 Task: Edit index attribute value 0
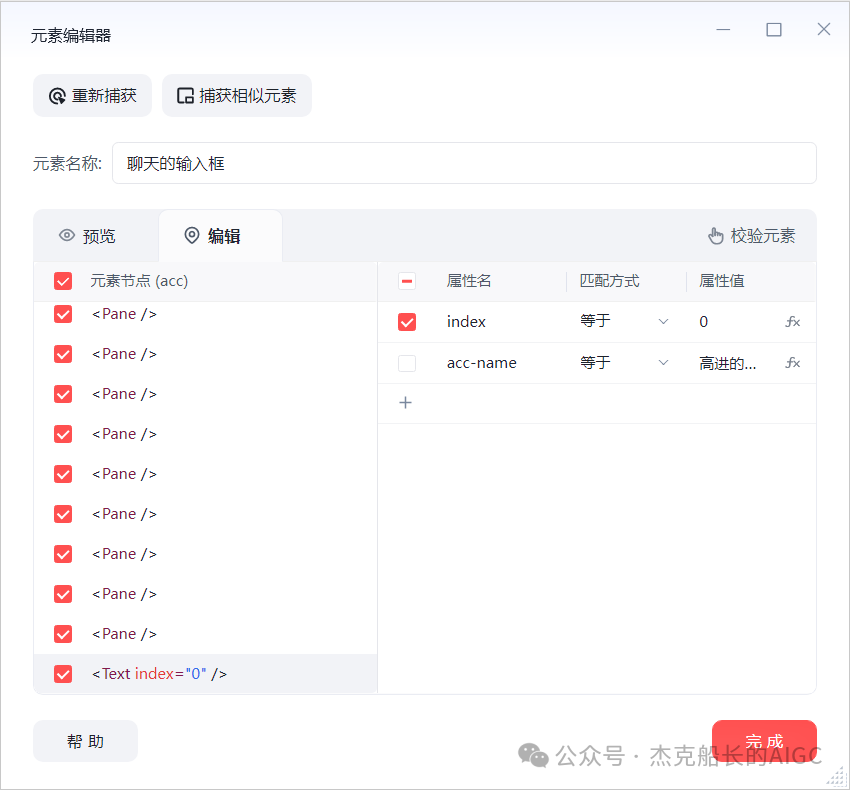point(703,322)
